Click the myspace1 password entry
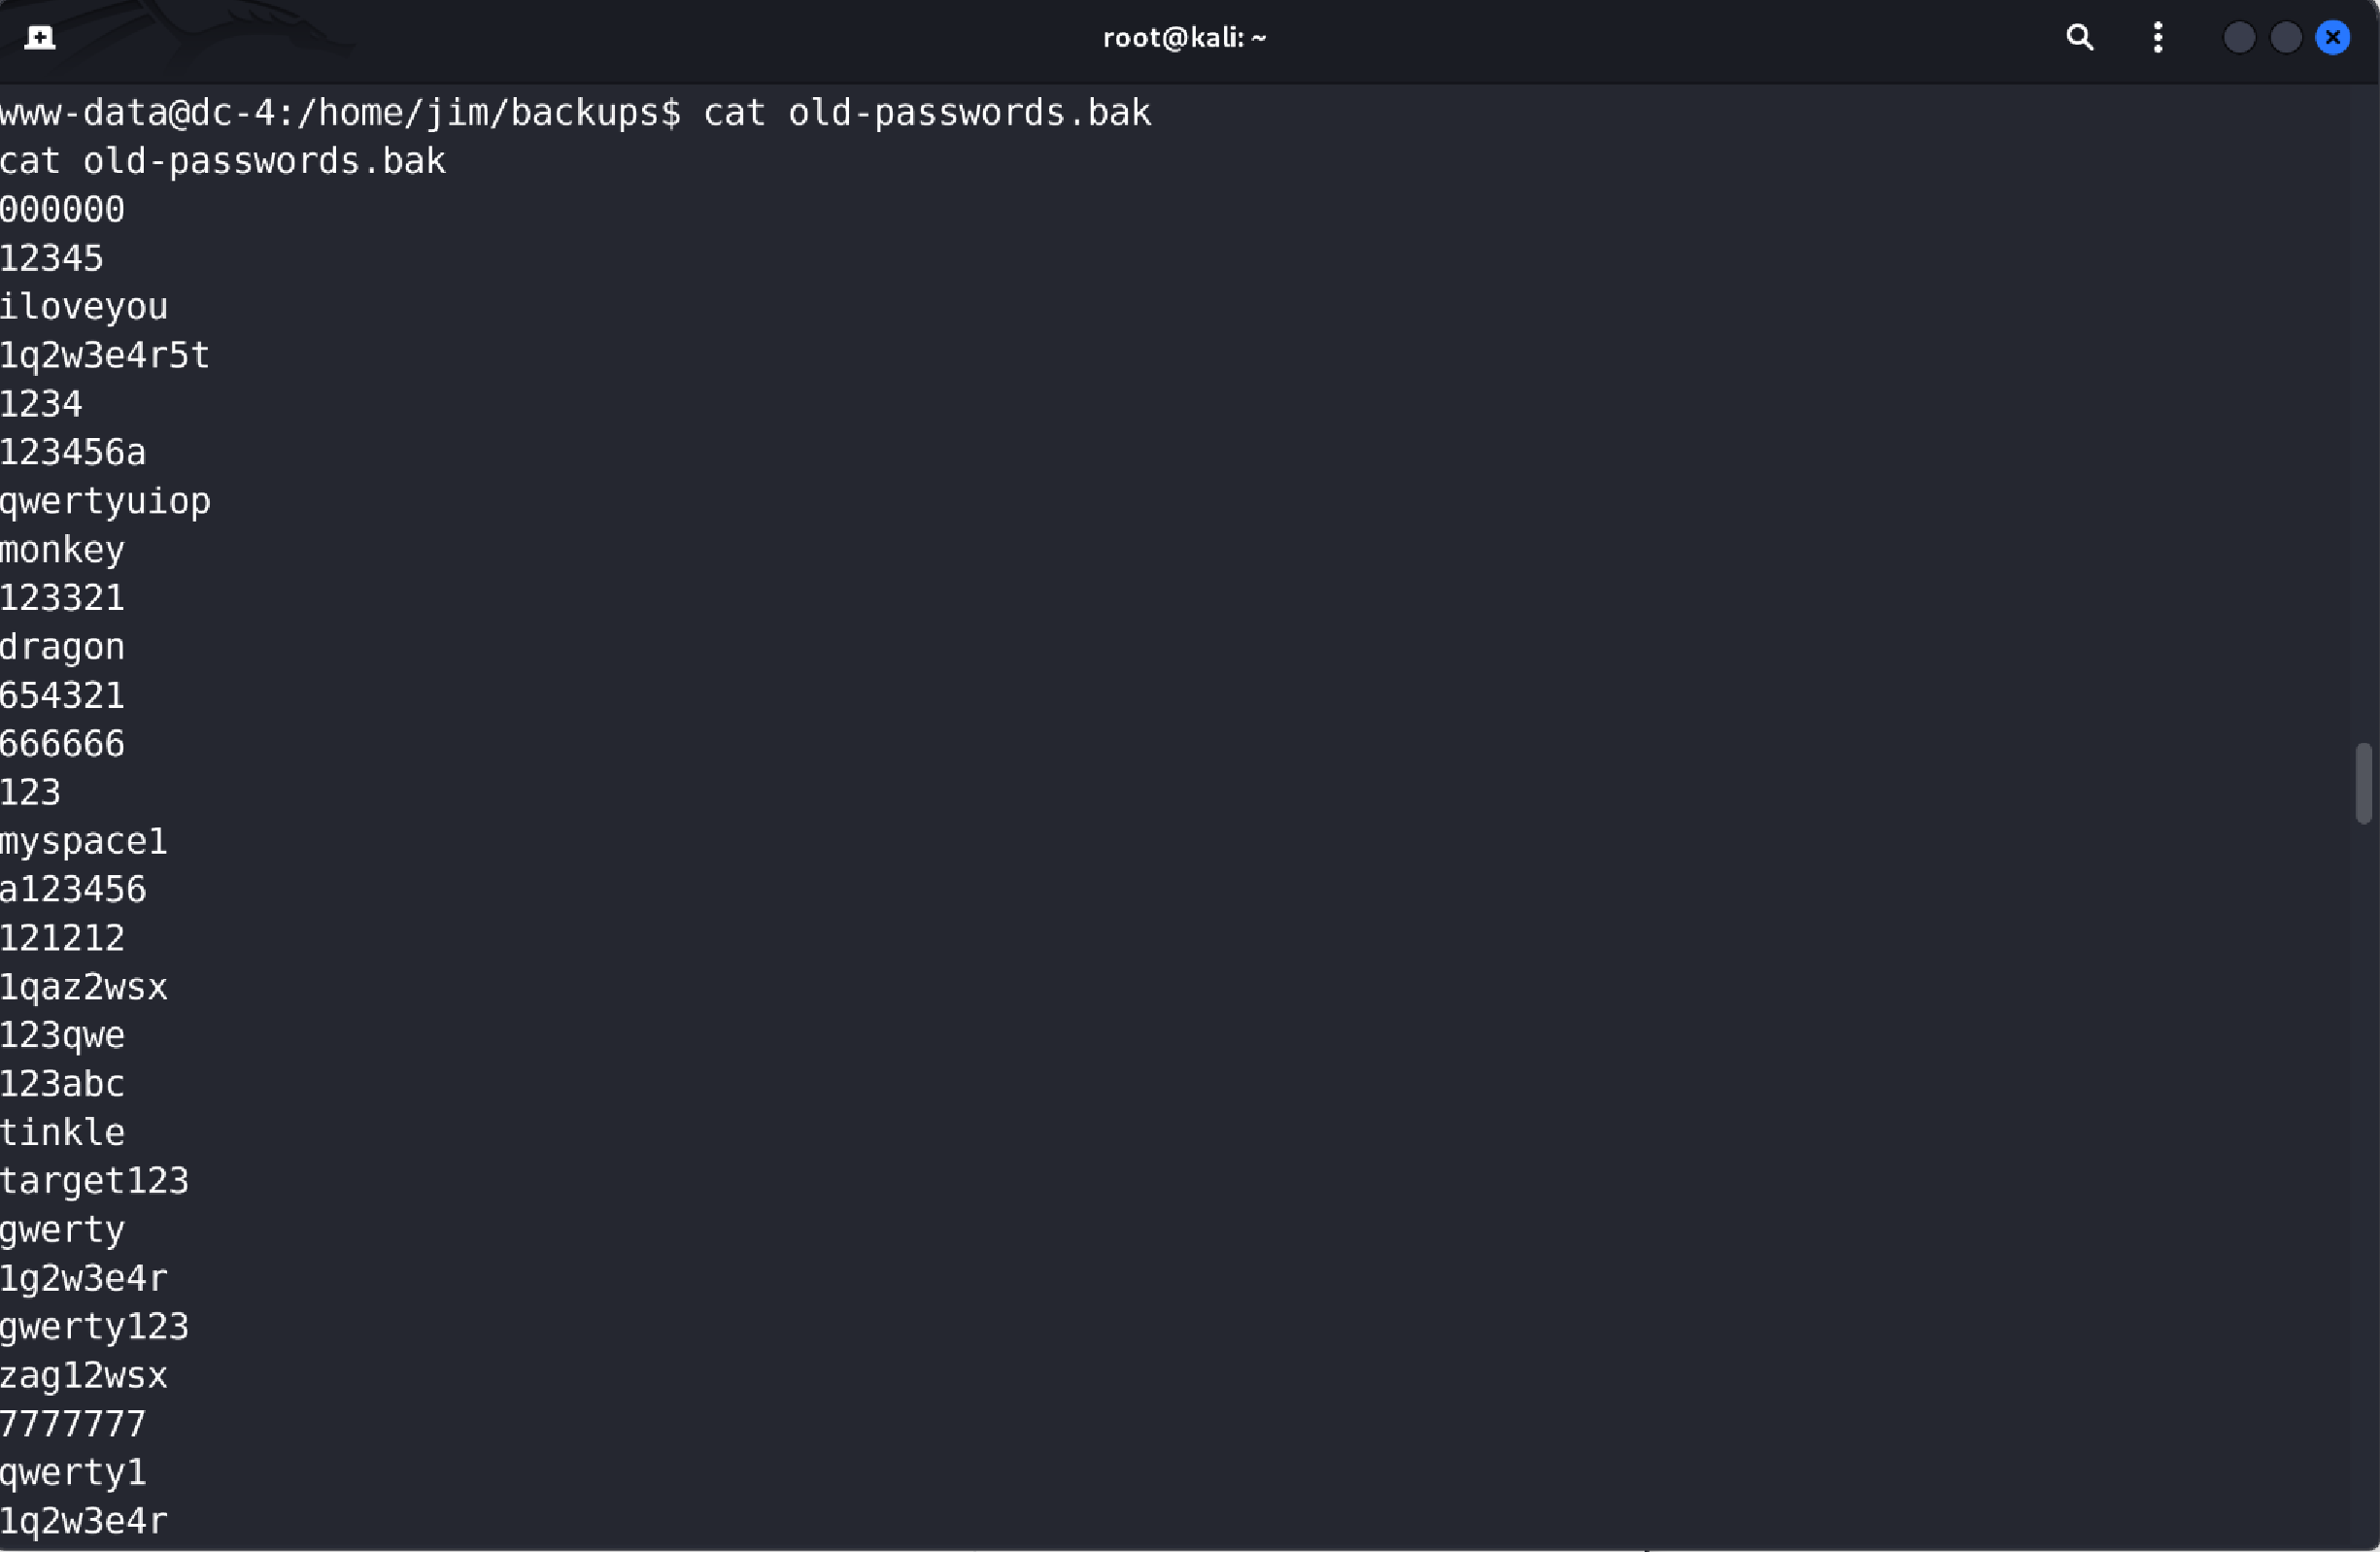Image resolution: width=2380 pixels, height=1552 pixels. 84,841
